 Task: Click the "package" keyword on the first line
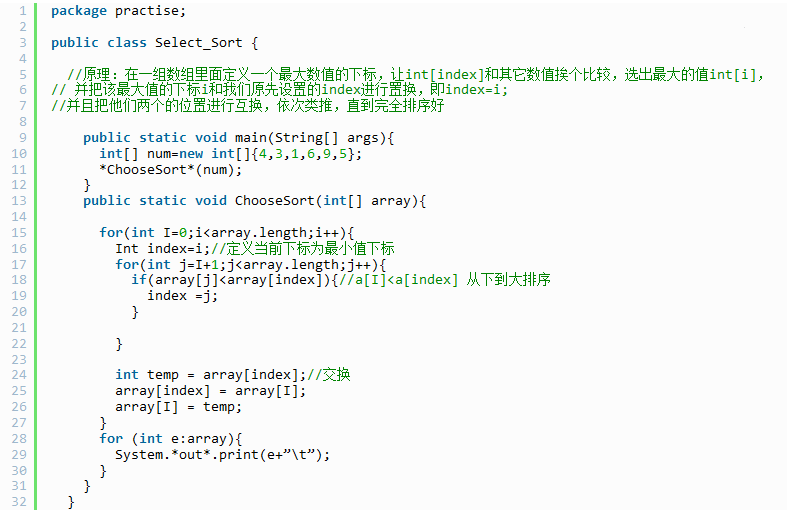(x=78, y=10)
